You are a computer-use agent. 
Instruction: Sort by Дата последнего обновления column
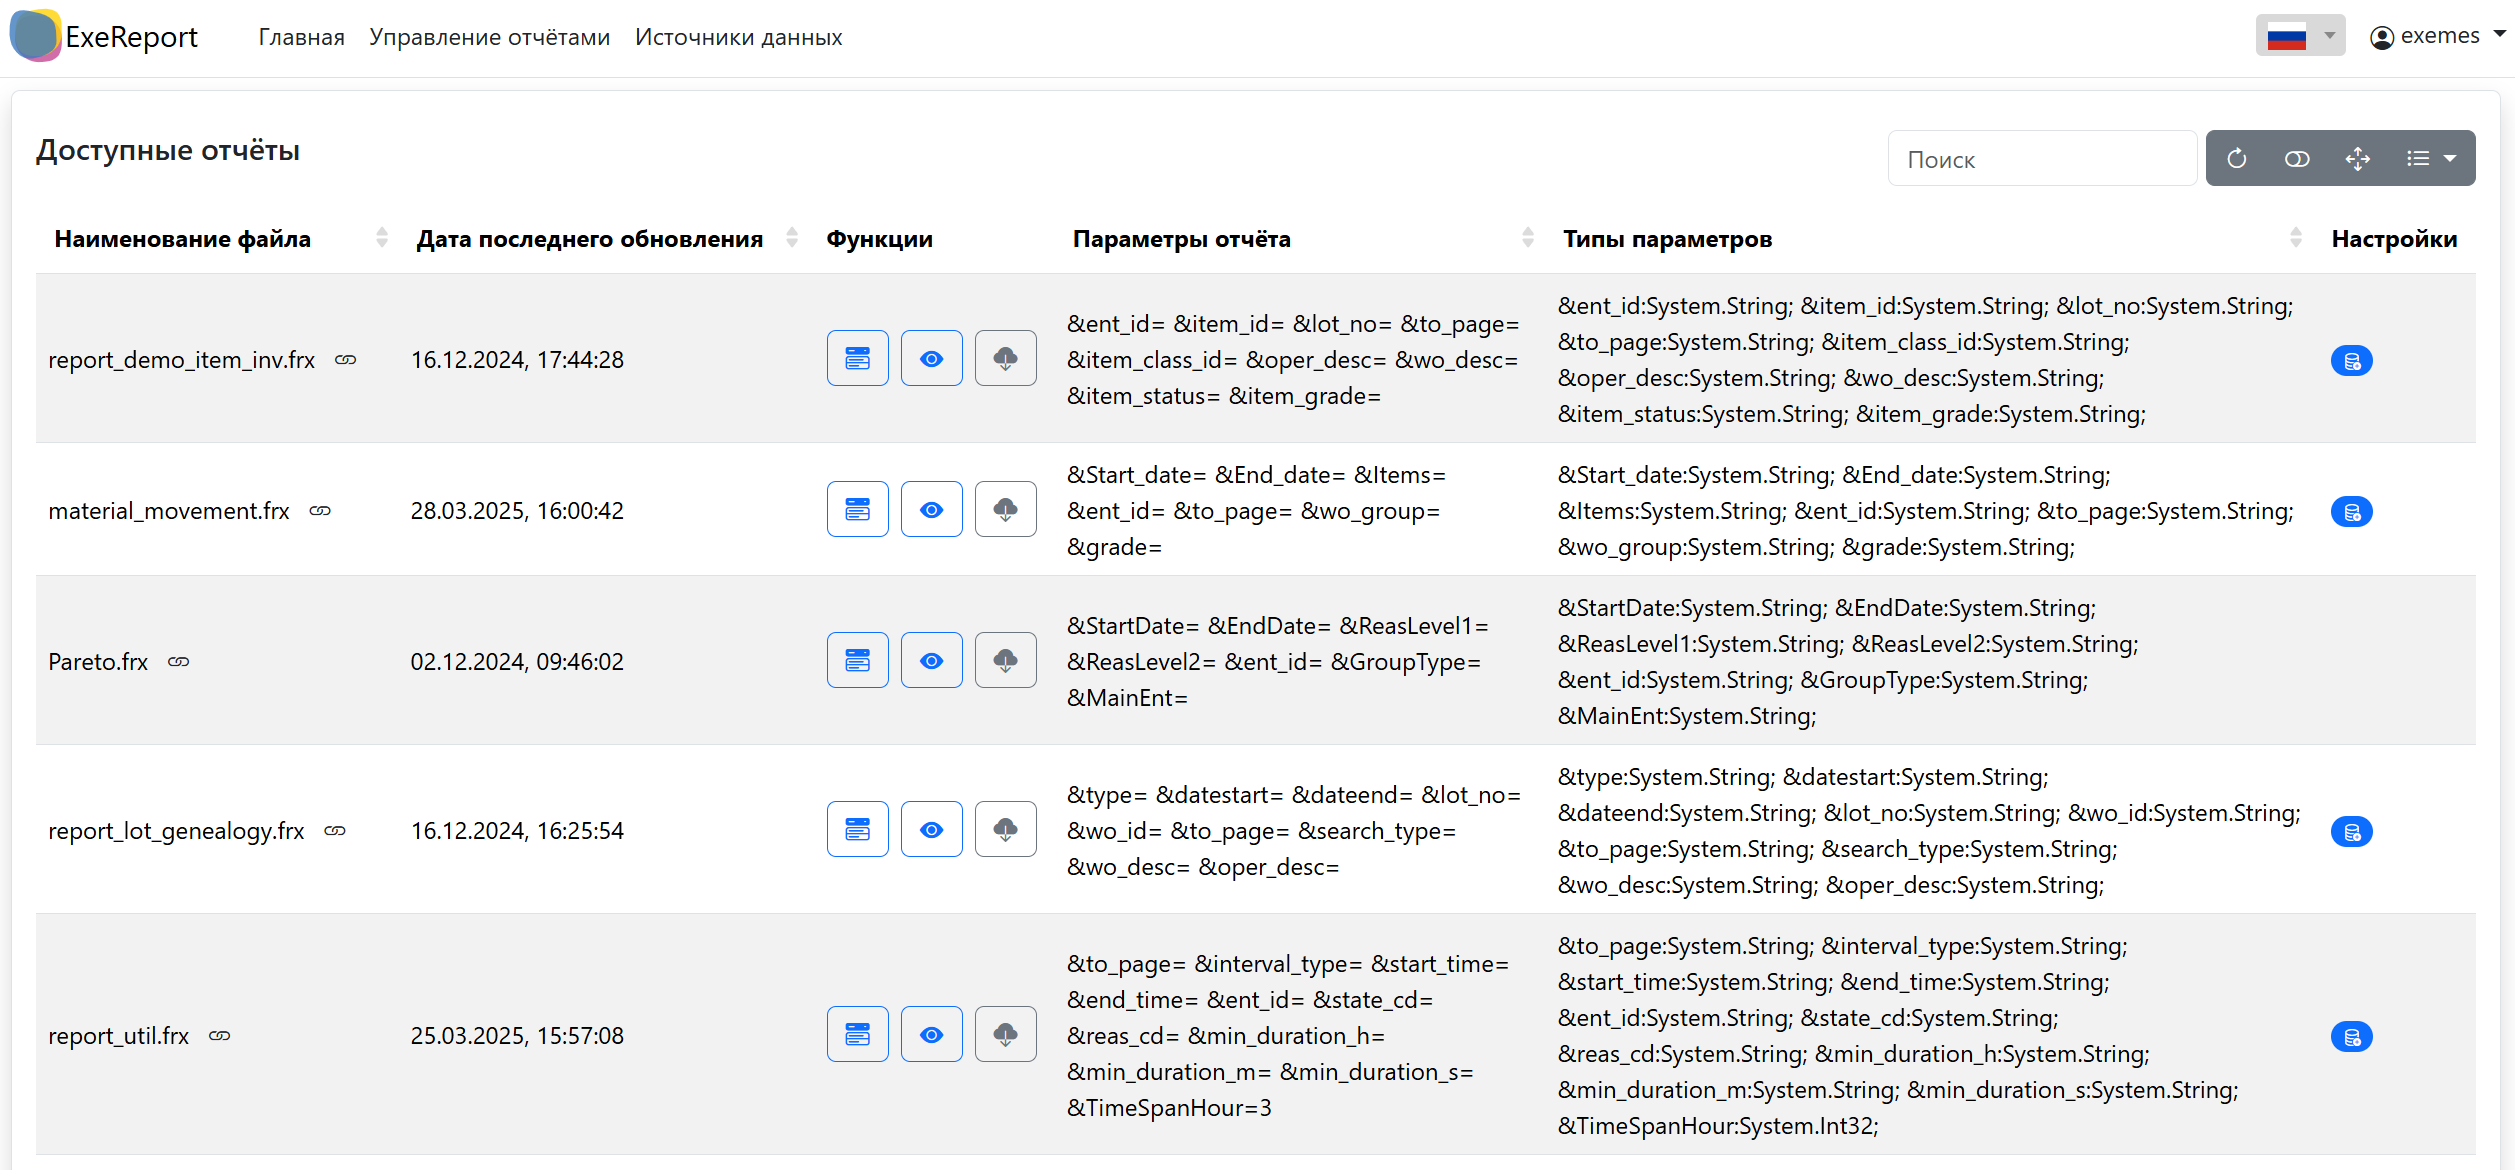pos(589,239)
